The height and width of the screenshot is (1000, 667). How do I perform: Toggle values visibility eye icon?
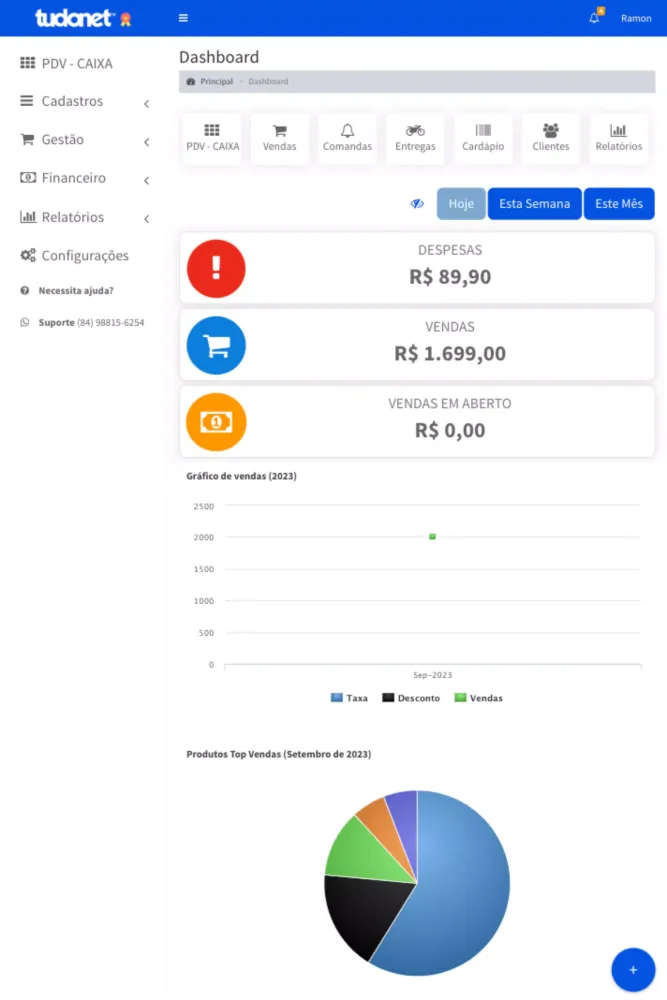point(417,204)
